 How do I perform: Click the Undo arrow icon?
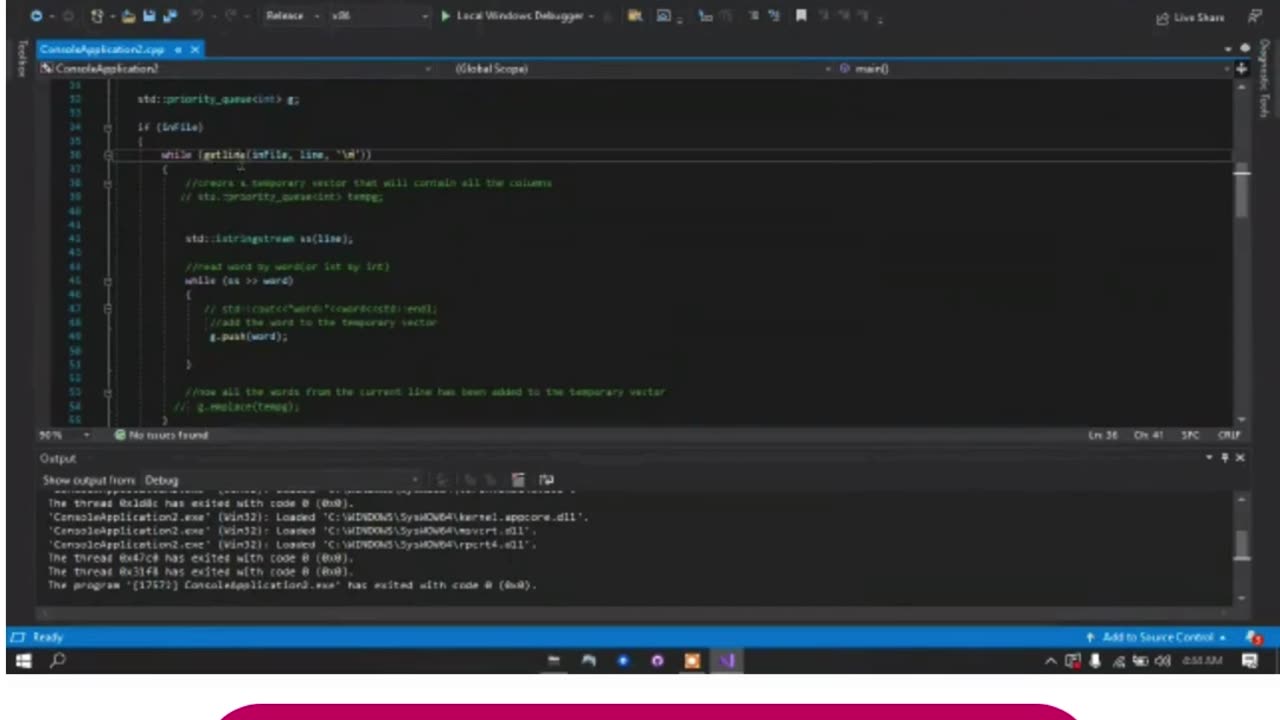coord(198,16)
